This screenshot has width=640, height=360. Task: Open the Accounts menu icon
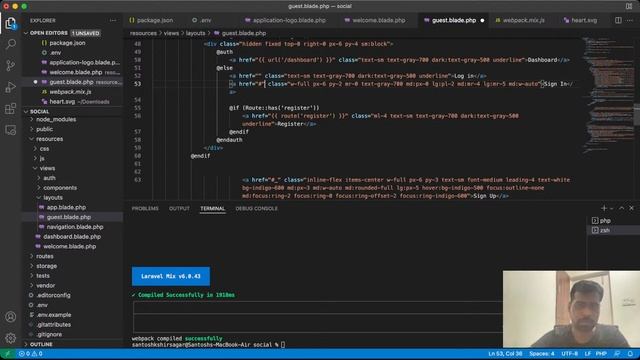pos(11,317)
